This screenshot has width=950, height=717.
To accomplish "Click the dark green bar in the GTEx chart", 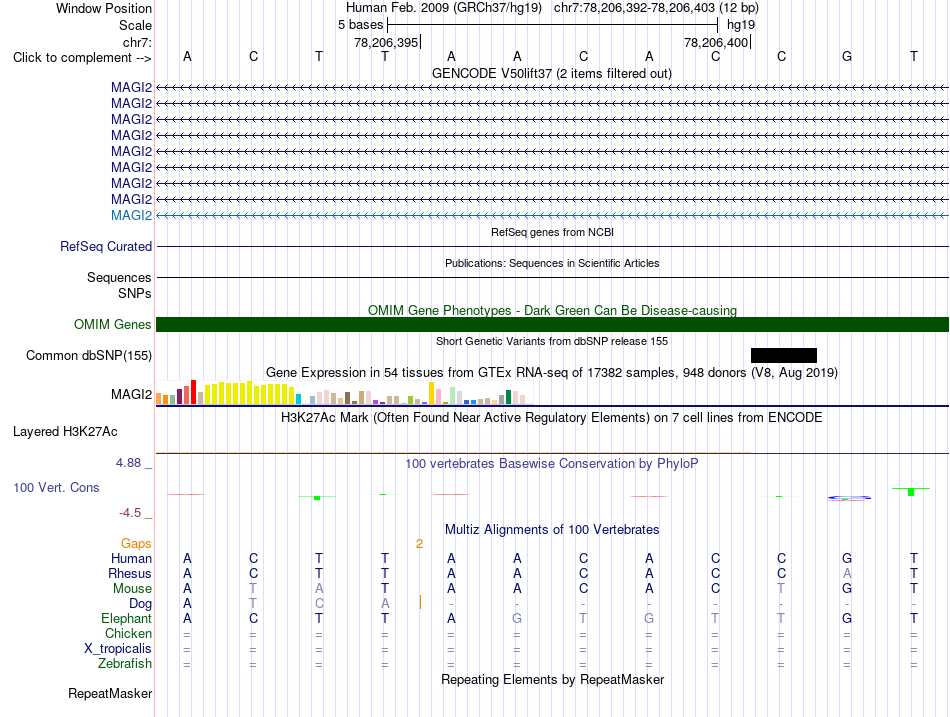I will 508,397.
